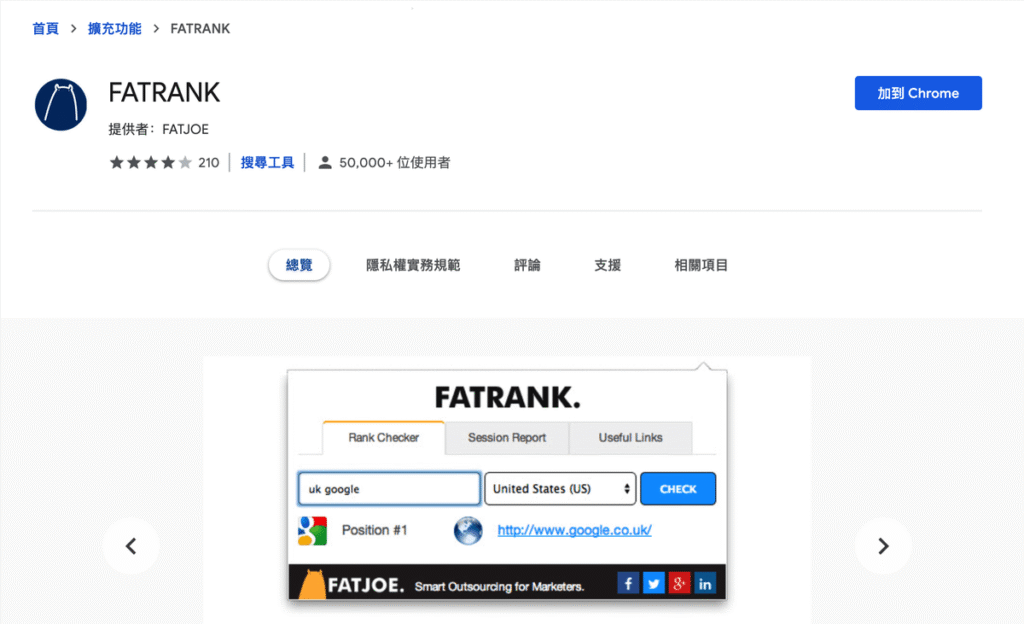Click the Facebook icon in FATJOE banner
This screenshot has height=624, width=1024.
[x=628, y=583]
